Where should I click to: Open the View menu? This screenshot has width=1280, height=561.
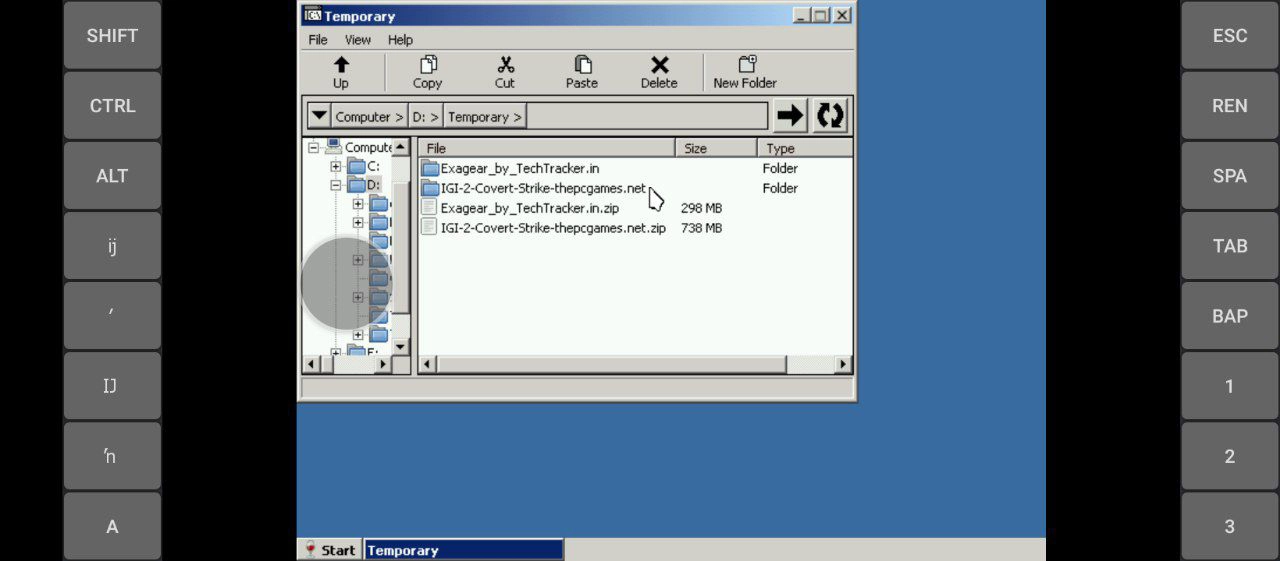[358, 40]
